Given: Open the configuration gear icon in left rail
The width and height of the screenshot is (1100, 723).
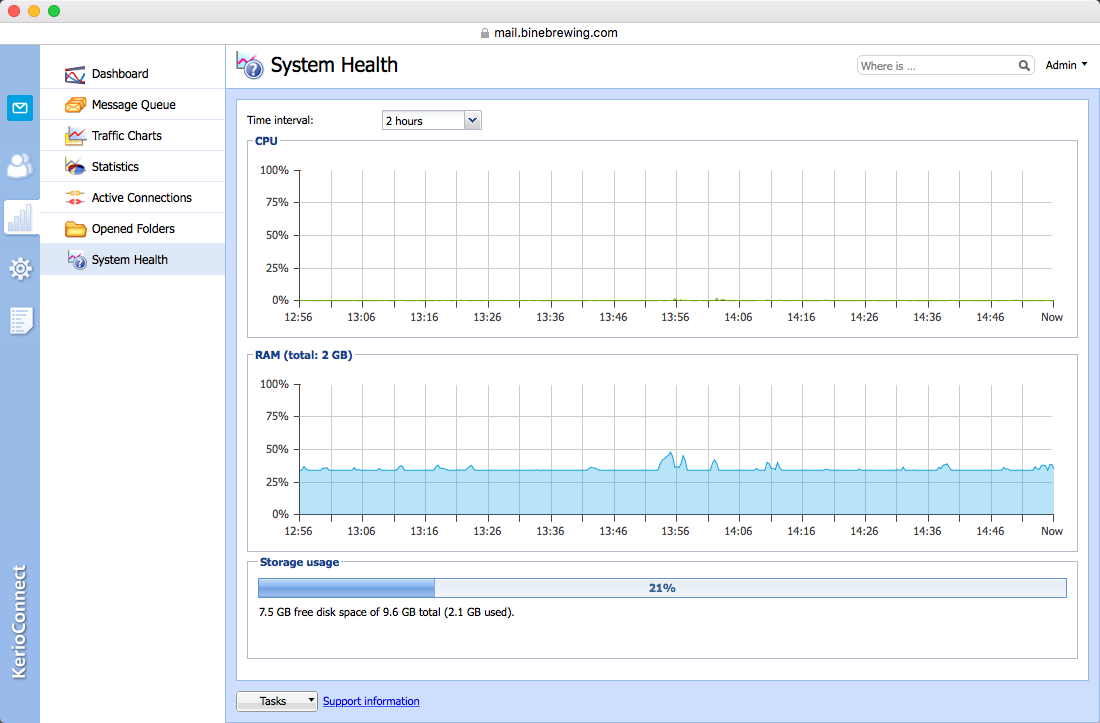Looking at the screenshot, I should pyautogui.click(x=20, y=269).
